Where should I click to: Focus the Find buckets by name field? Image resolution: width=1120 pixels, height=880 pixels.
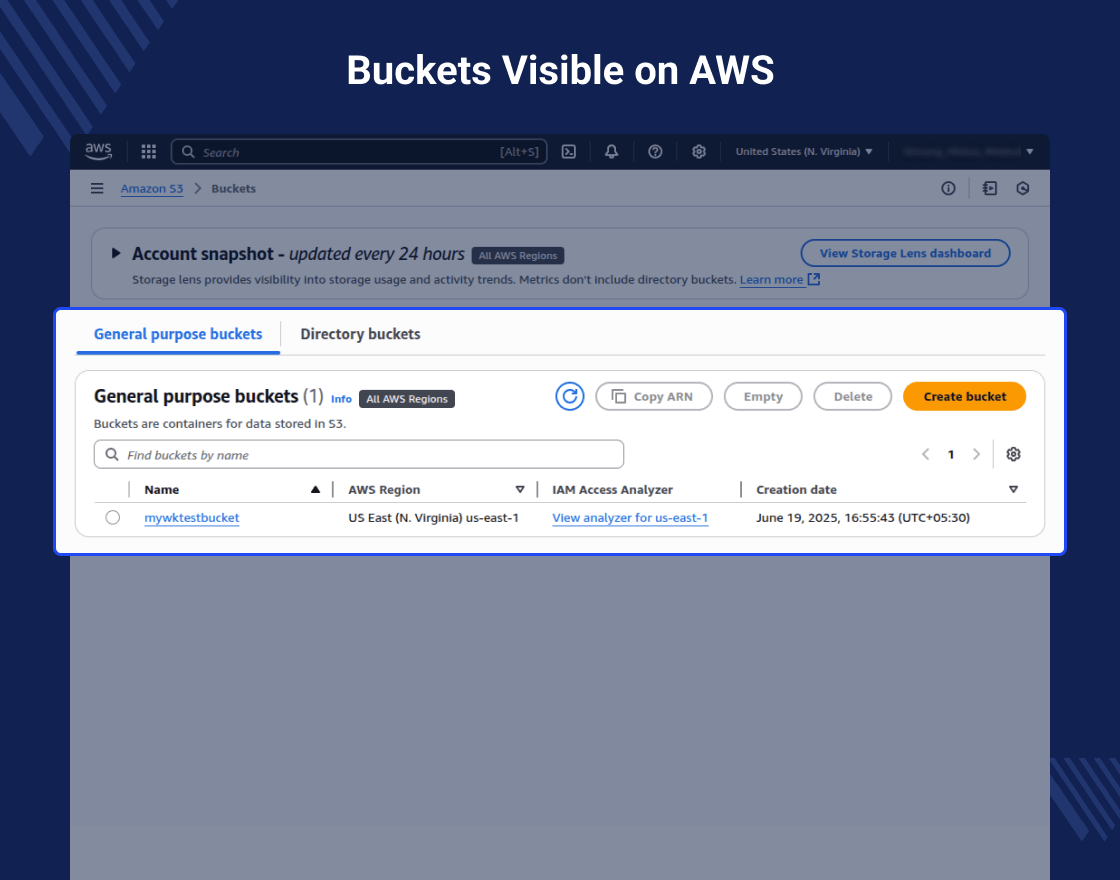pos(359,454)
